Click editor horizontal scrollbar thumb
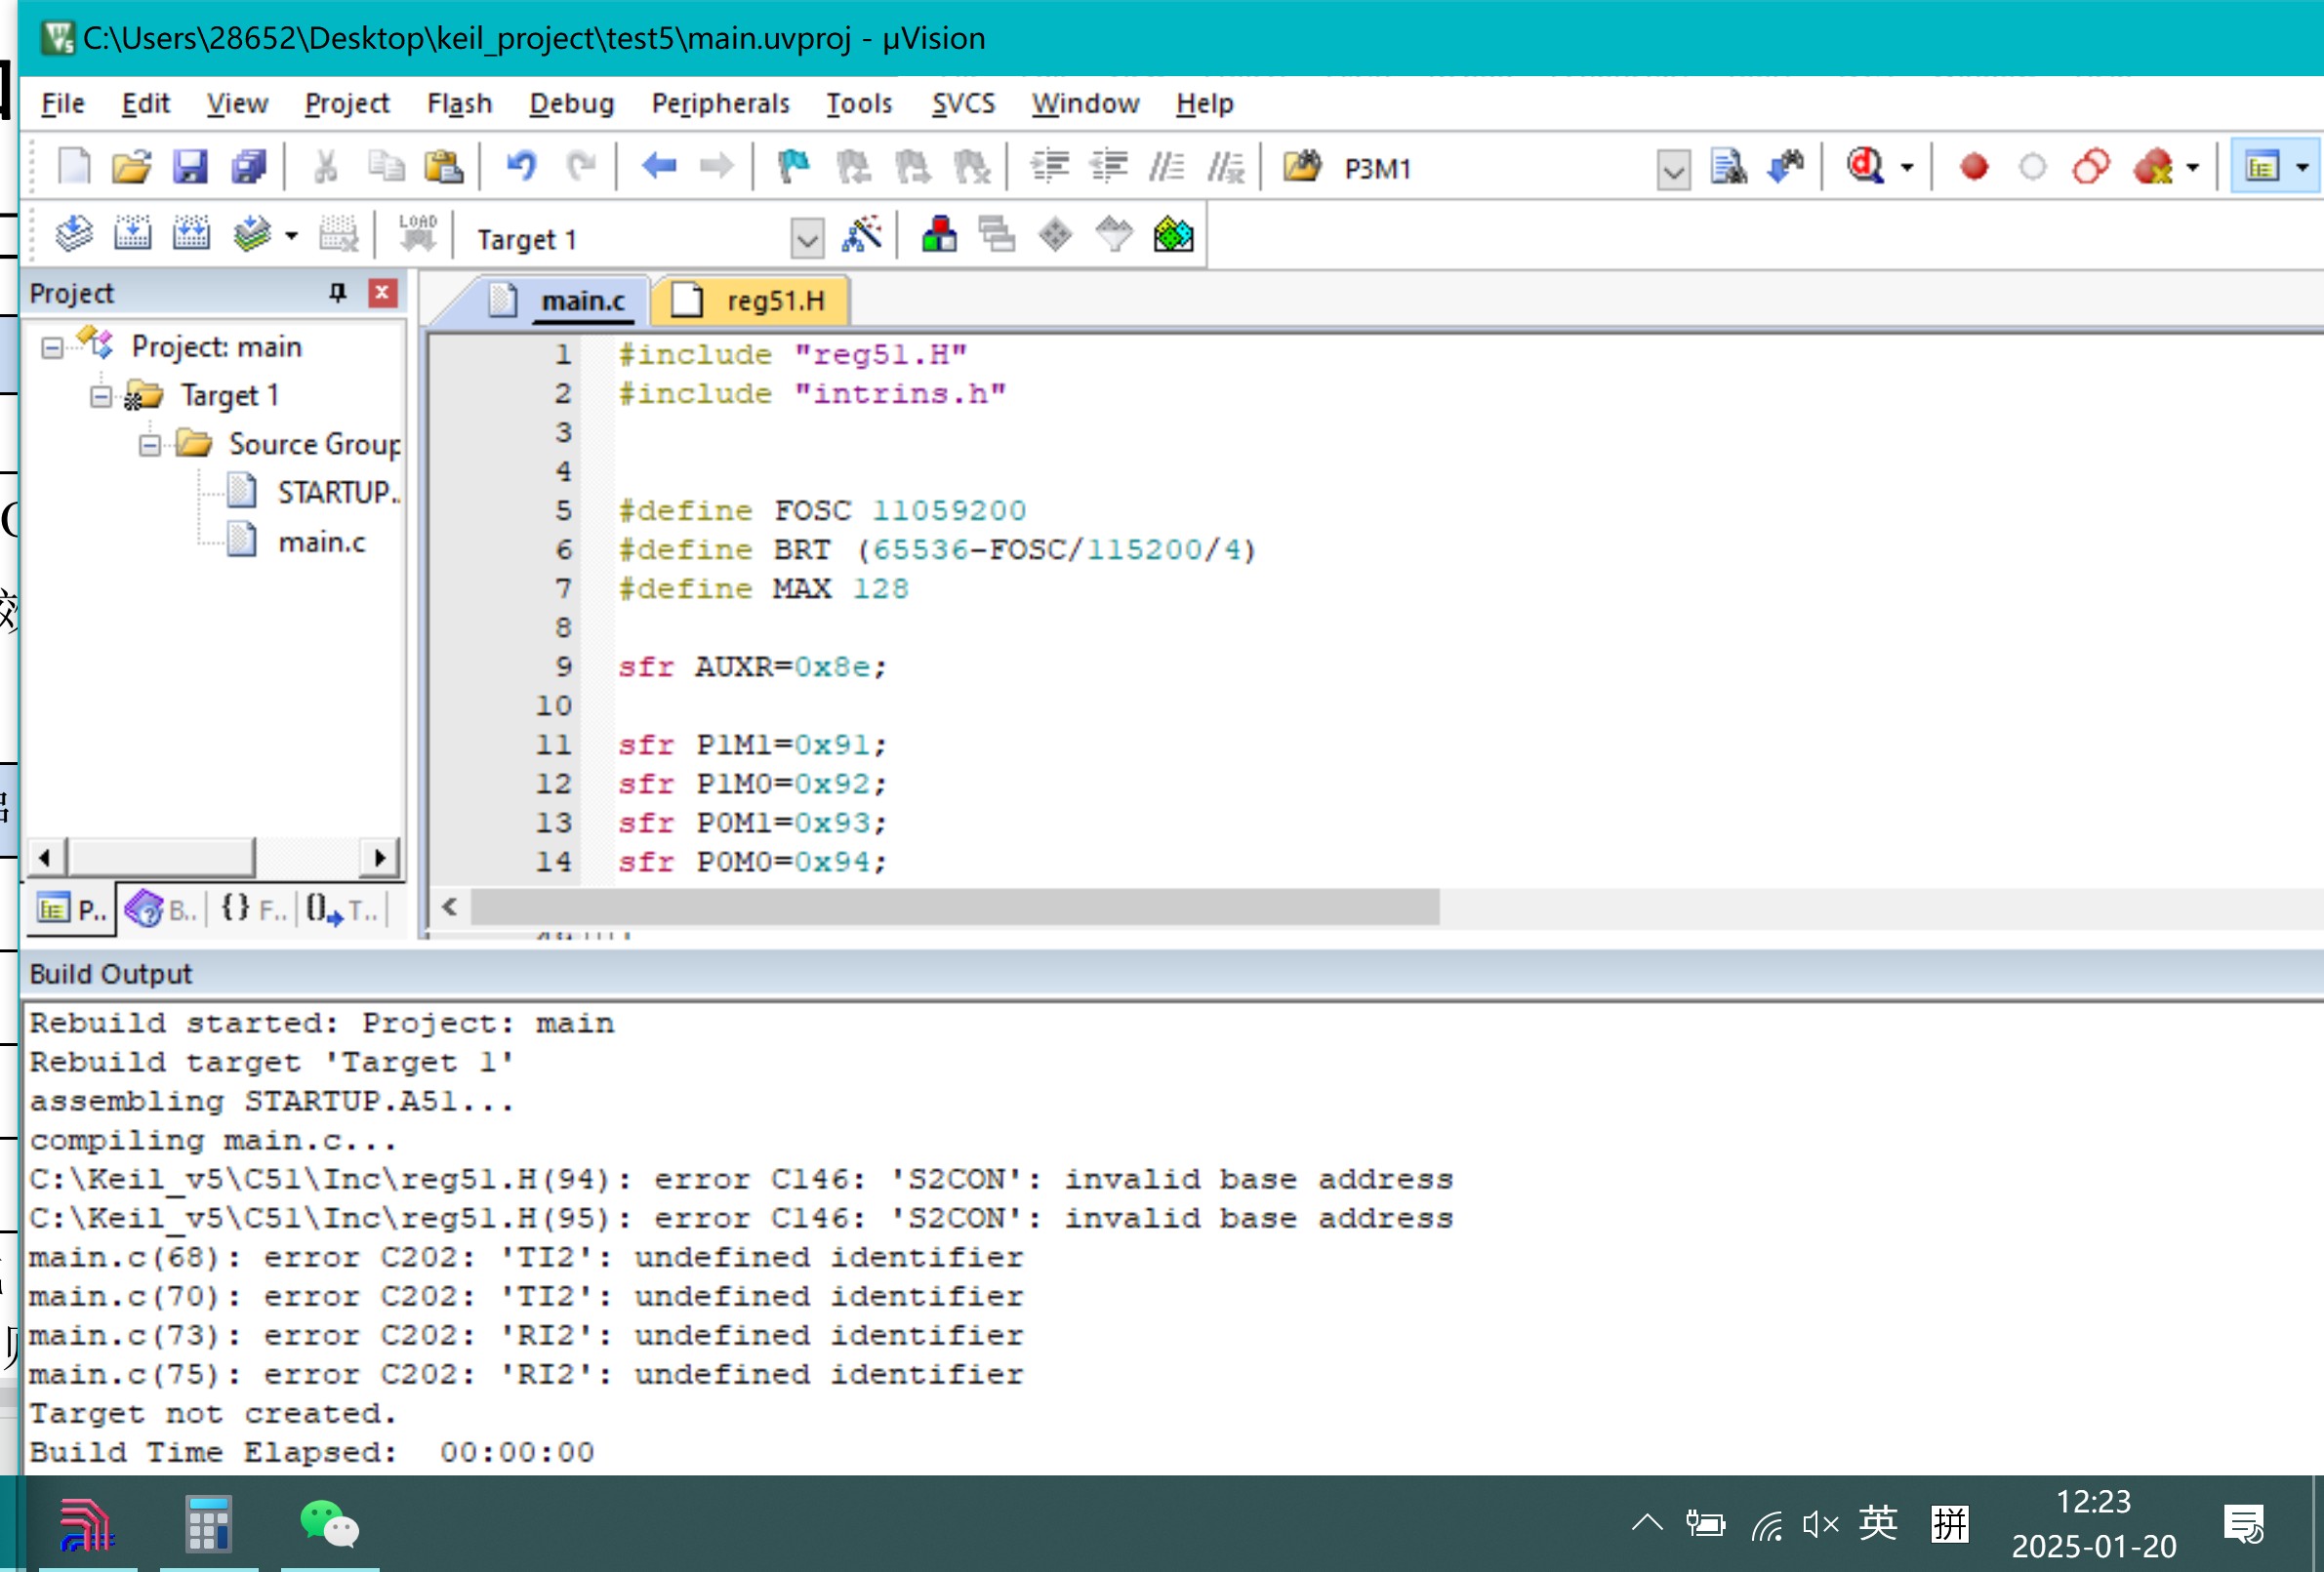 (x=955, y=907)
